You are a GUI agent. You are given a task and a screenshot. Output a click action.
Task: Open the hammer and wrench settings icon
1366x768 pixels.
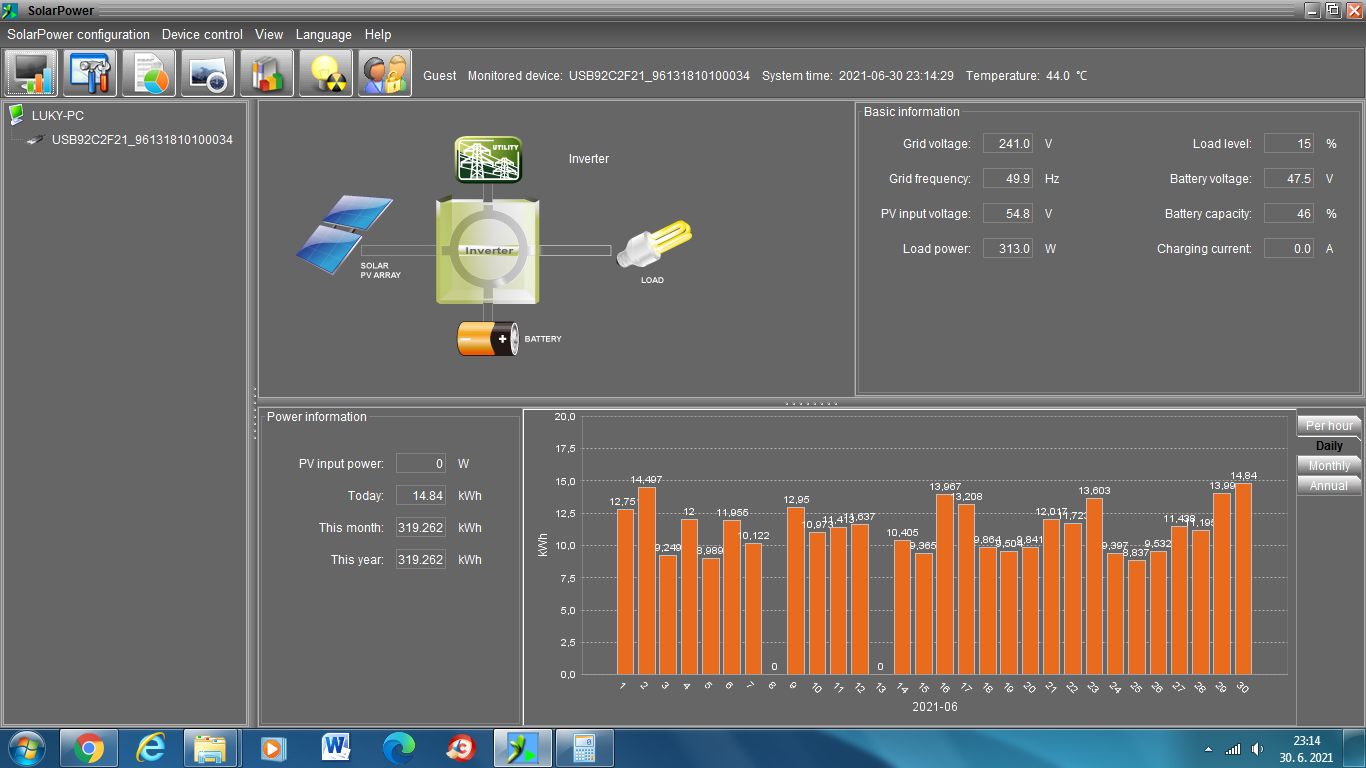pyautogui.click(x=91, y=74)
